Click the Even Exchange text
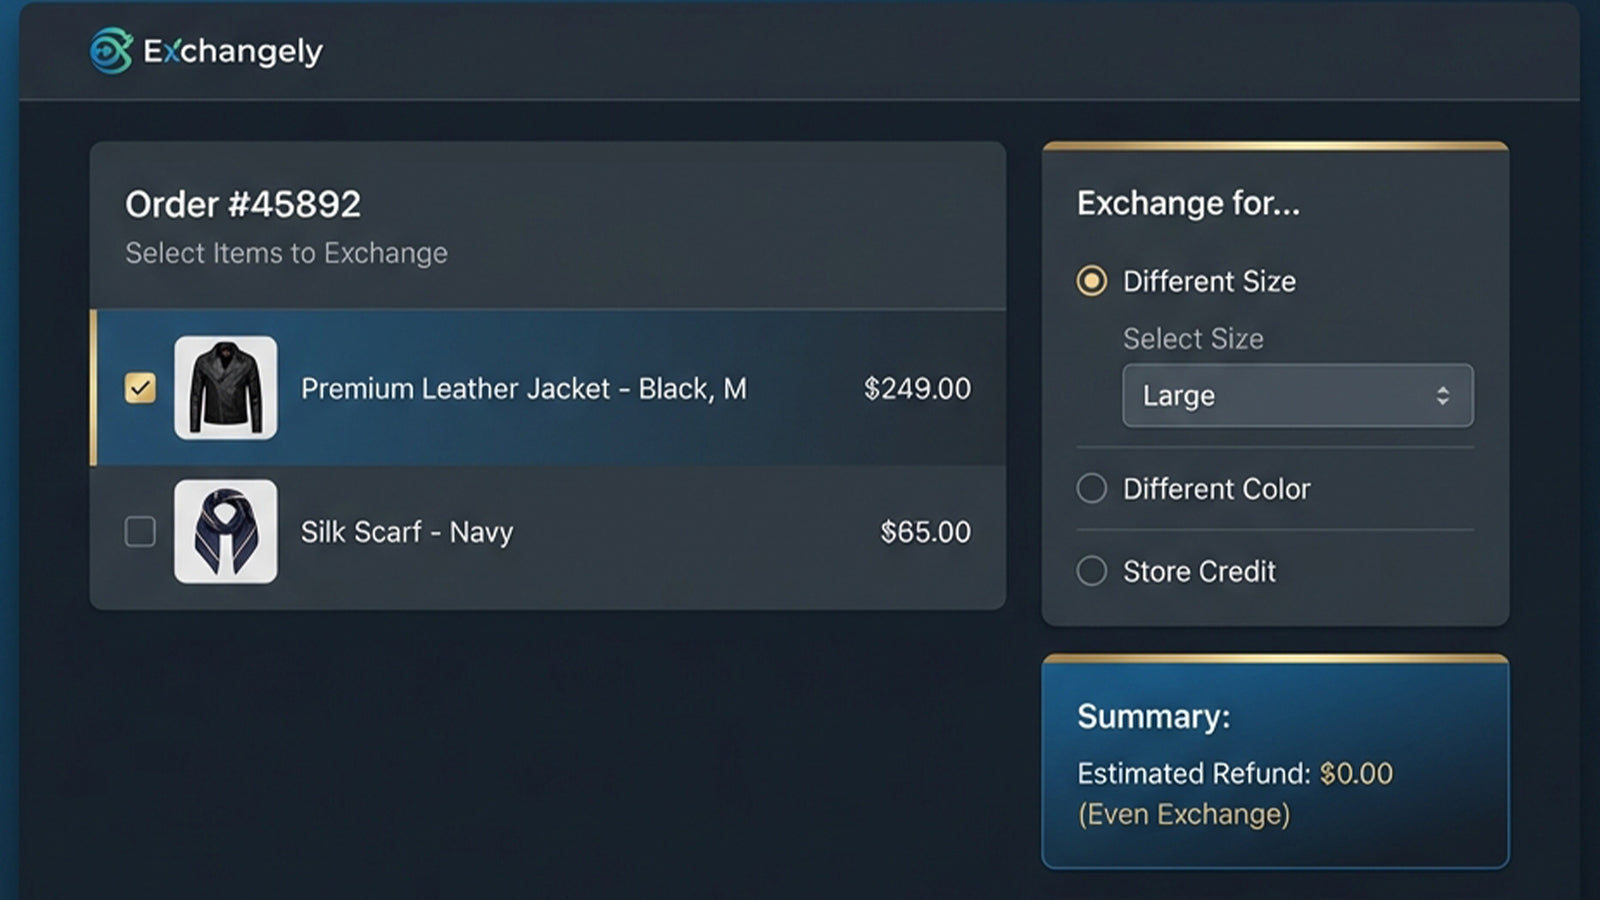This screenshot has width=1600, height=900. [1184, 814]
